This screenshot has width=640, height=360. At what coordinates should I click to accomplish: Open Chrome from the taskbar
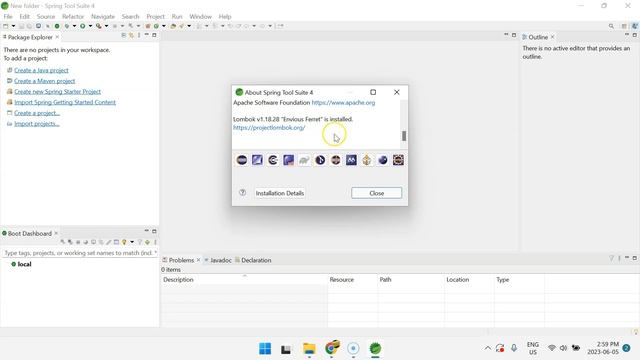pos(332,349)
